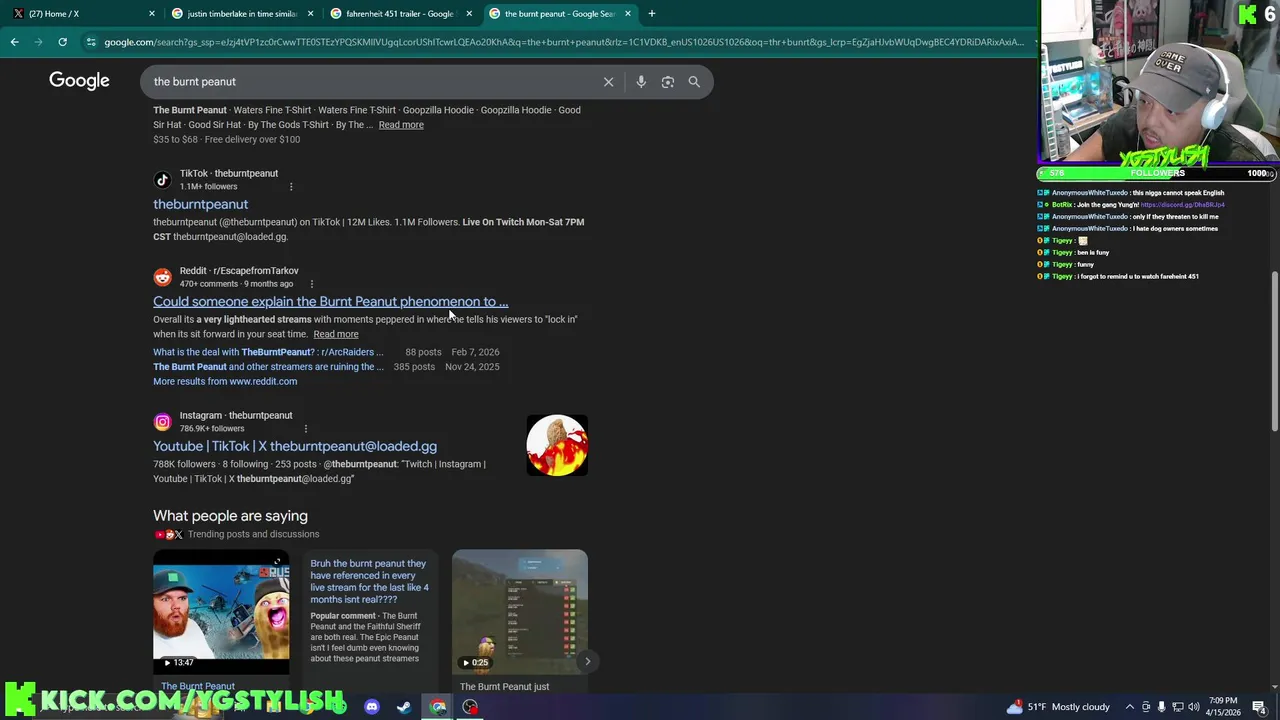1280x720 pixels.
Task: Click 'The Burnt Peanut just' video caption
Action: point(504,687)
